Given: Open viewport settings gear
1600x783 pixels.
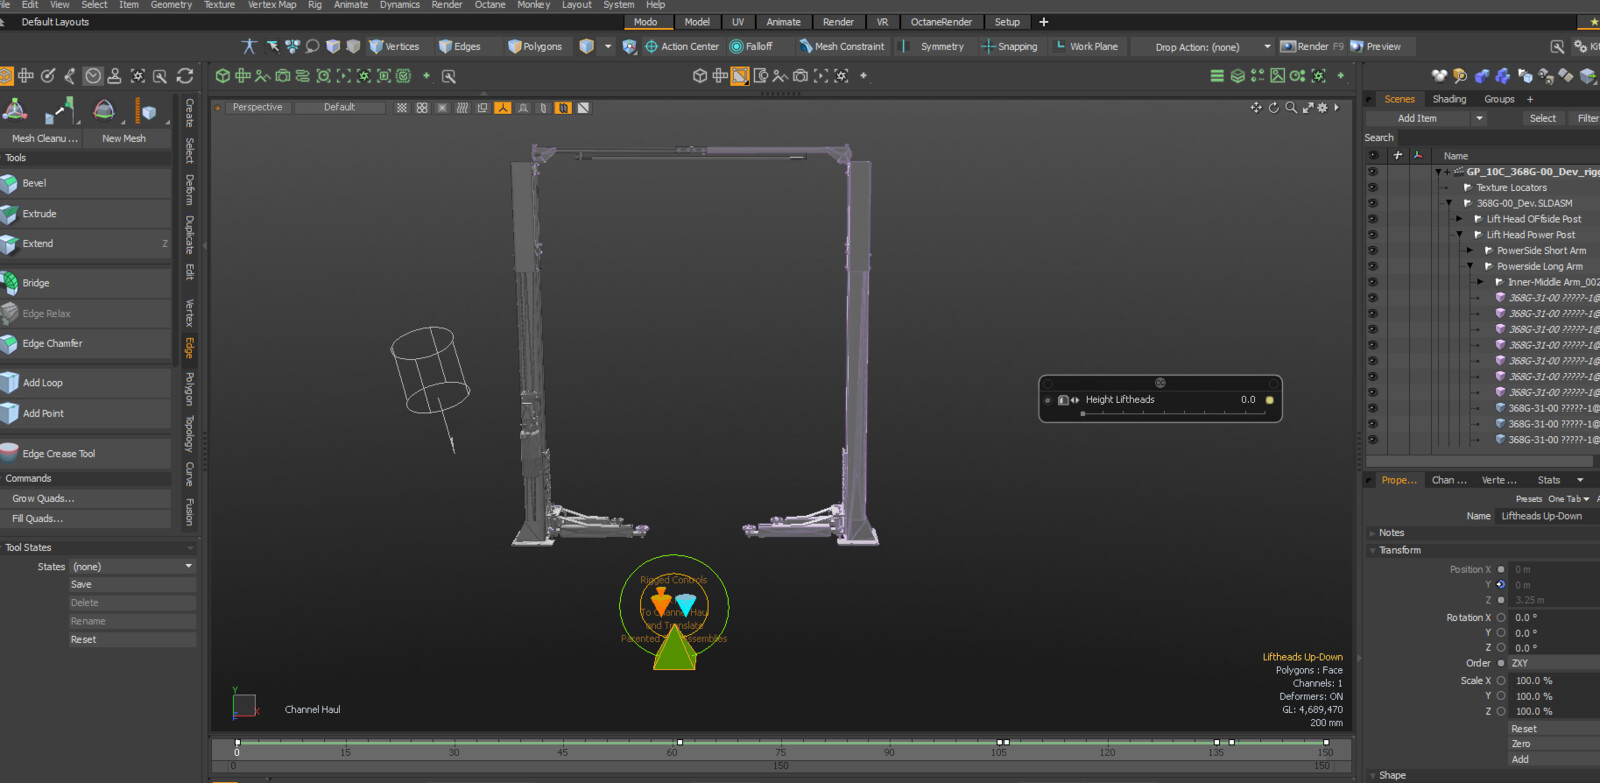Looking at the screenshot, I should [x=1322, y=107].
